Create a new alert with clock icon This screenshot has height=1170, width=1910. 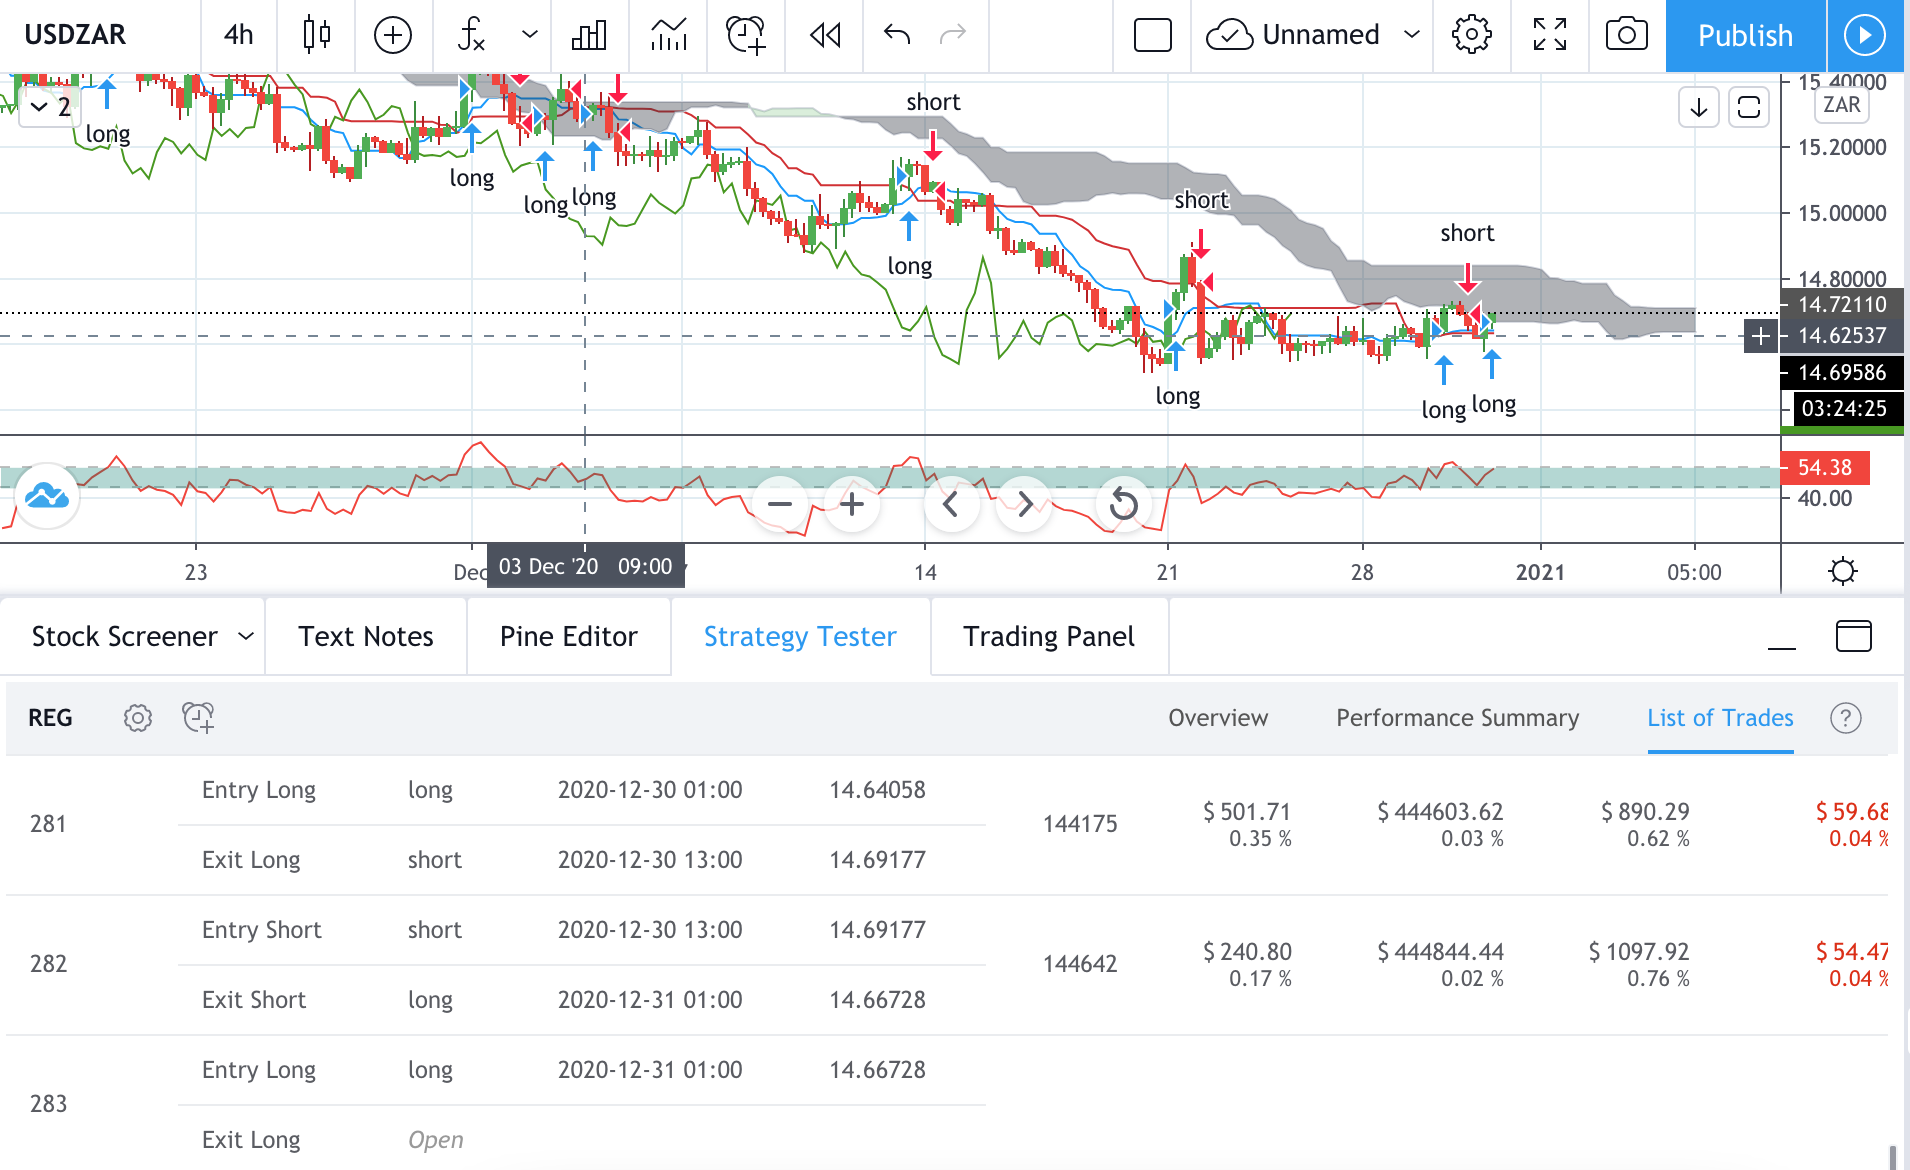tap(745, 35)
